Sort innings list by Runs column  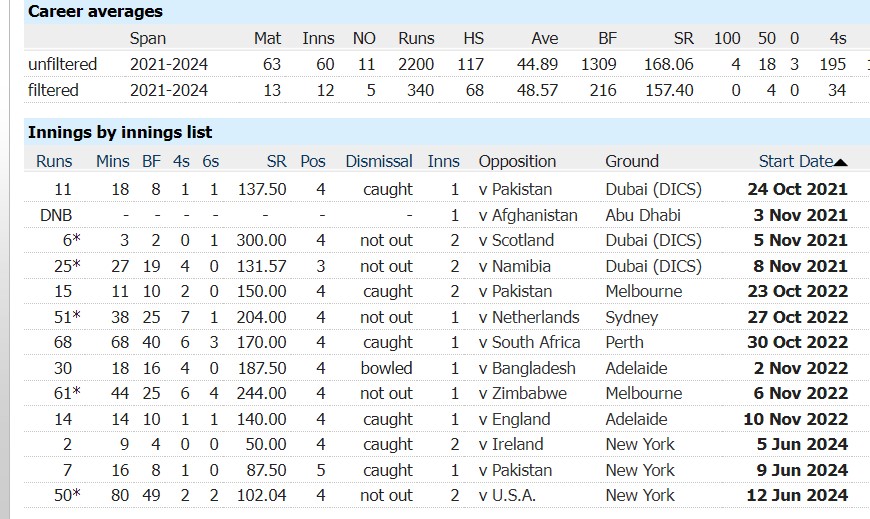(x=54, y=162)
